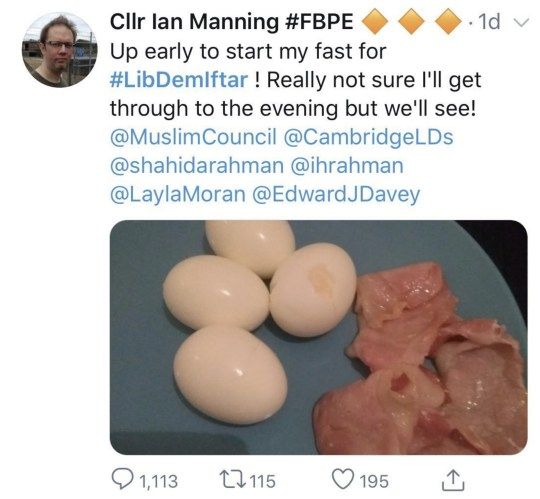The width and height of the screenshot is (540, 499).
Task: Click the middle orange diamond emoji
Action: pyautogui.click(x=412, y=22)
